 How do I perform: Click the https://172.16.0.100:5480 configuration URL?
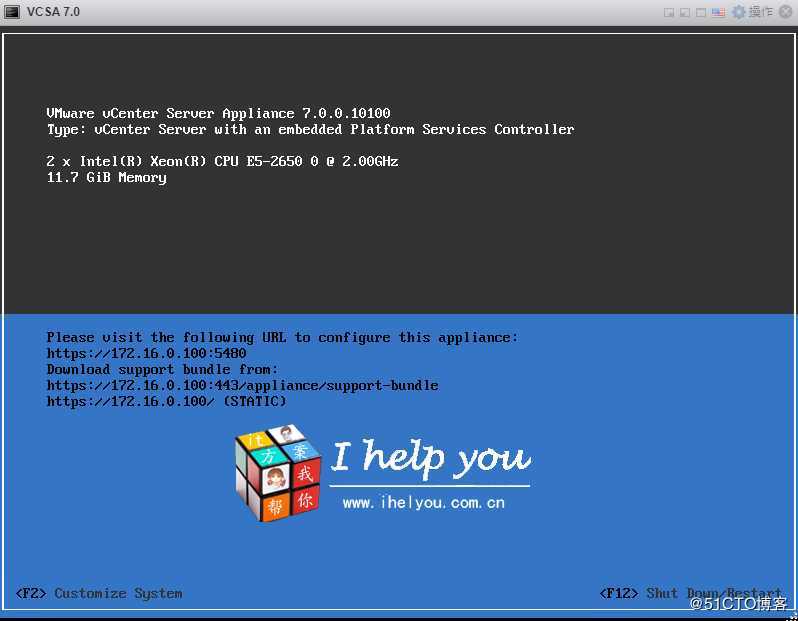tap(147, 353)
